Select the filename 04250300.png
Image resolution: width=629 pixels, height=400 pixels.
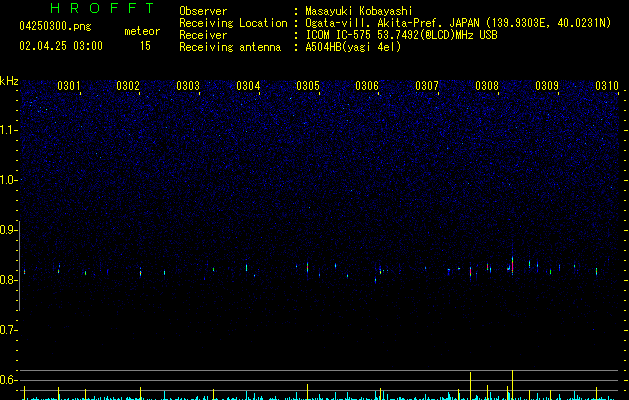pos(55,27)
